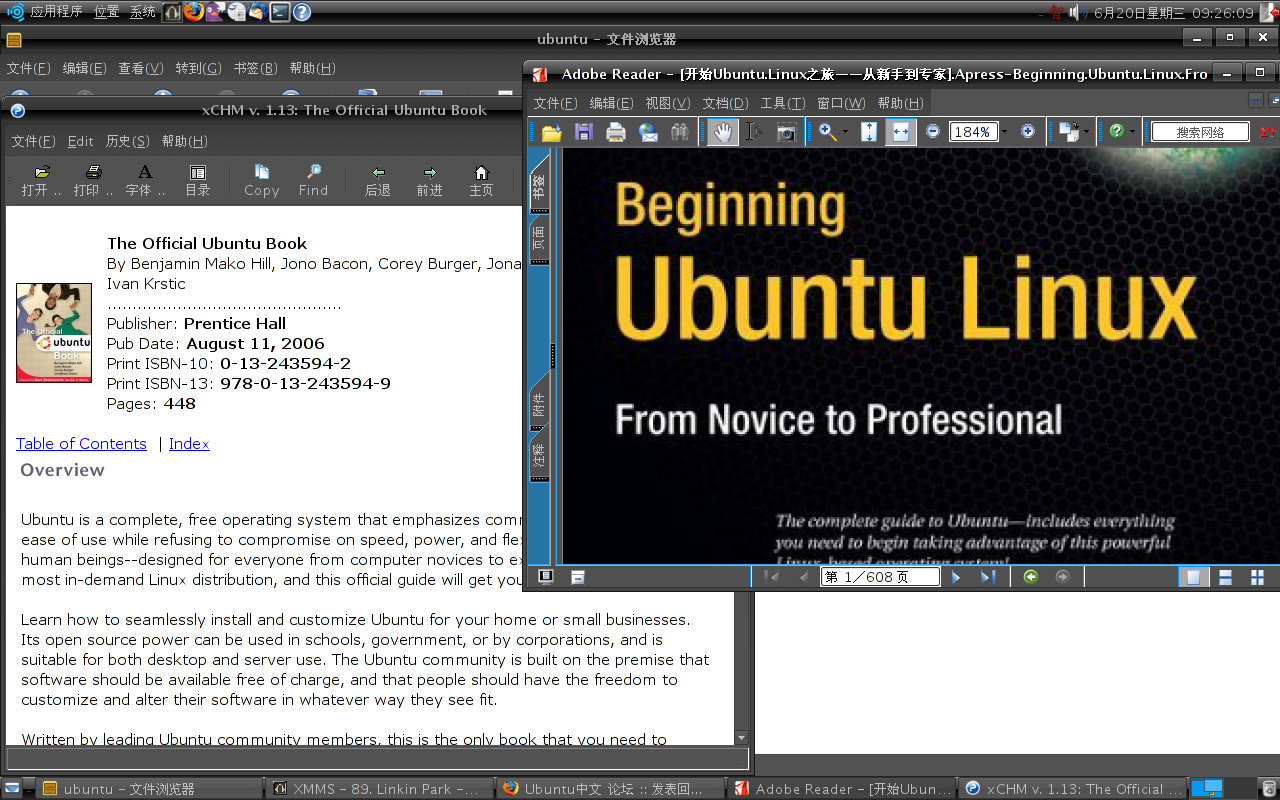The image size is (1280, 800).
Task: Open the Edit menu in xCHM
Action: (80, 141)
